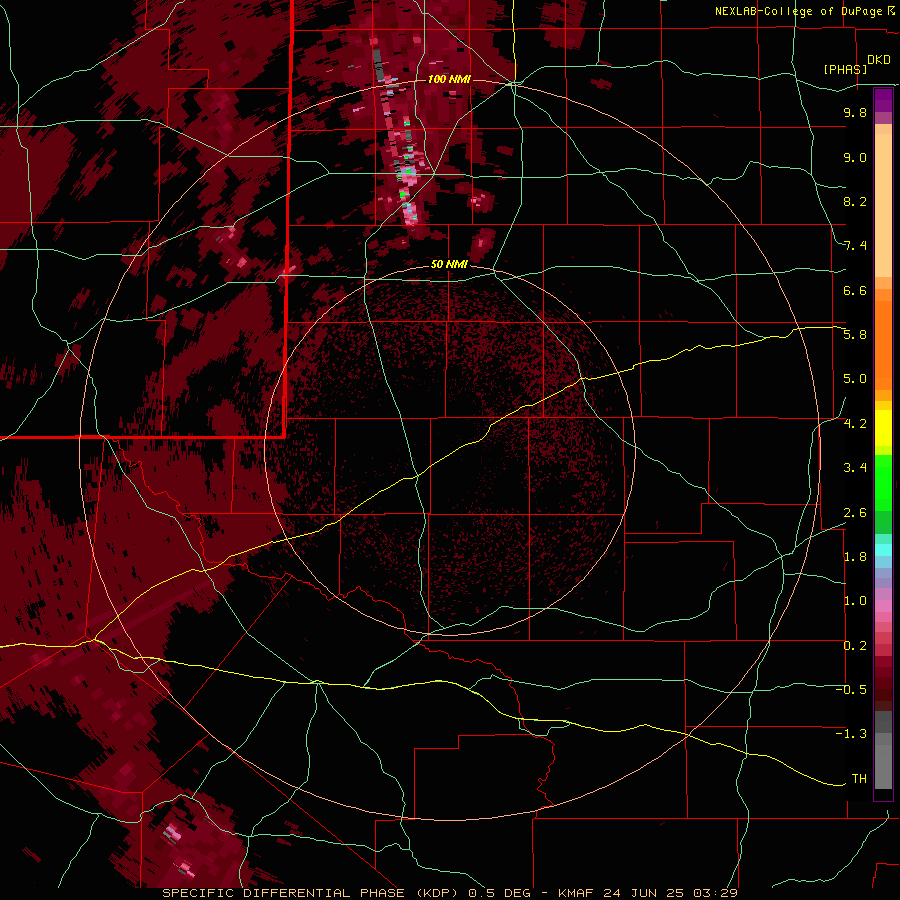Viewport: 900px width, 900px height.
Task: Click the 6.6 scale value
Action: (x=855, y=290)
